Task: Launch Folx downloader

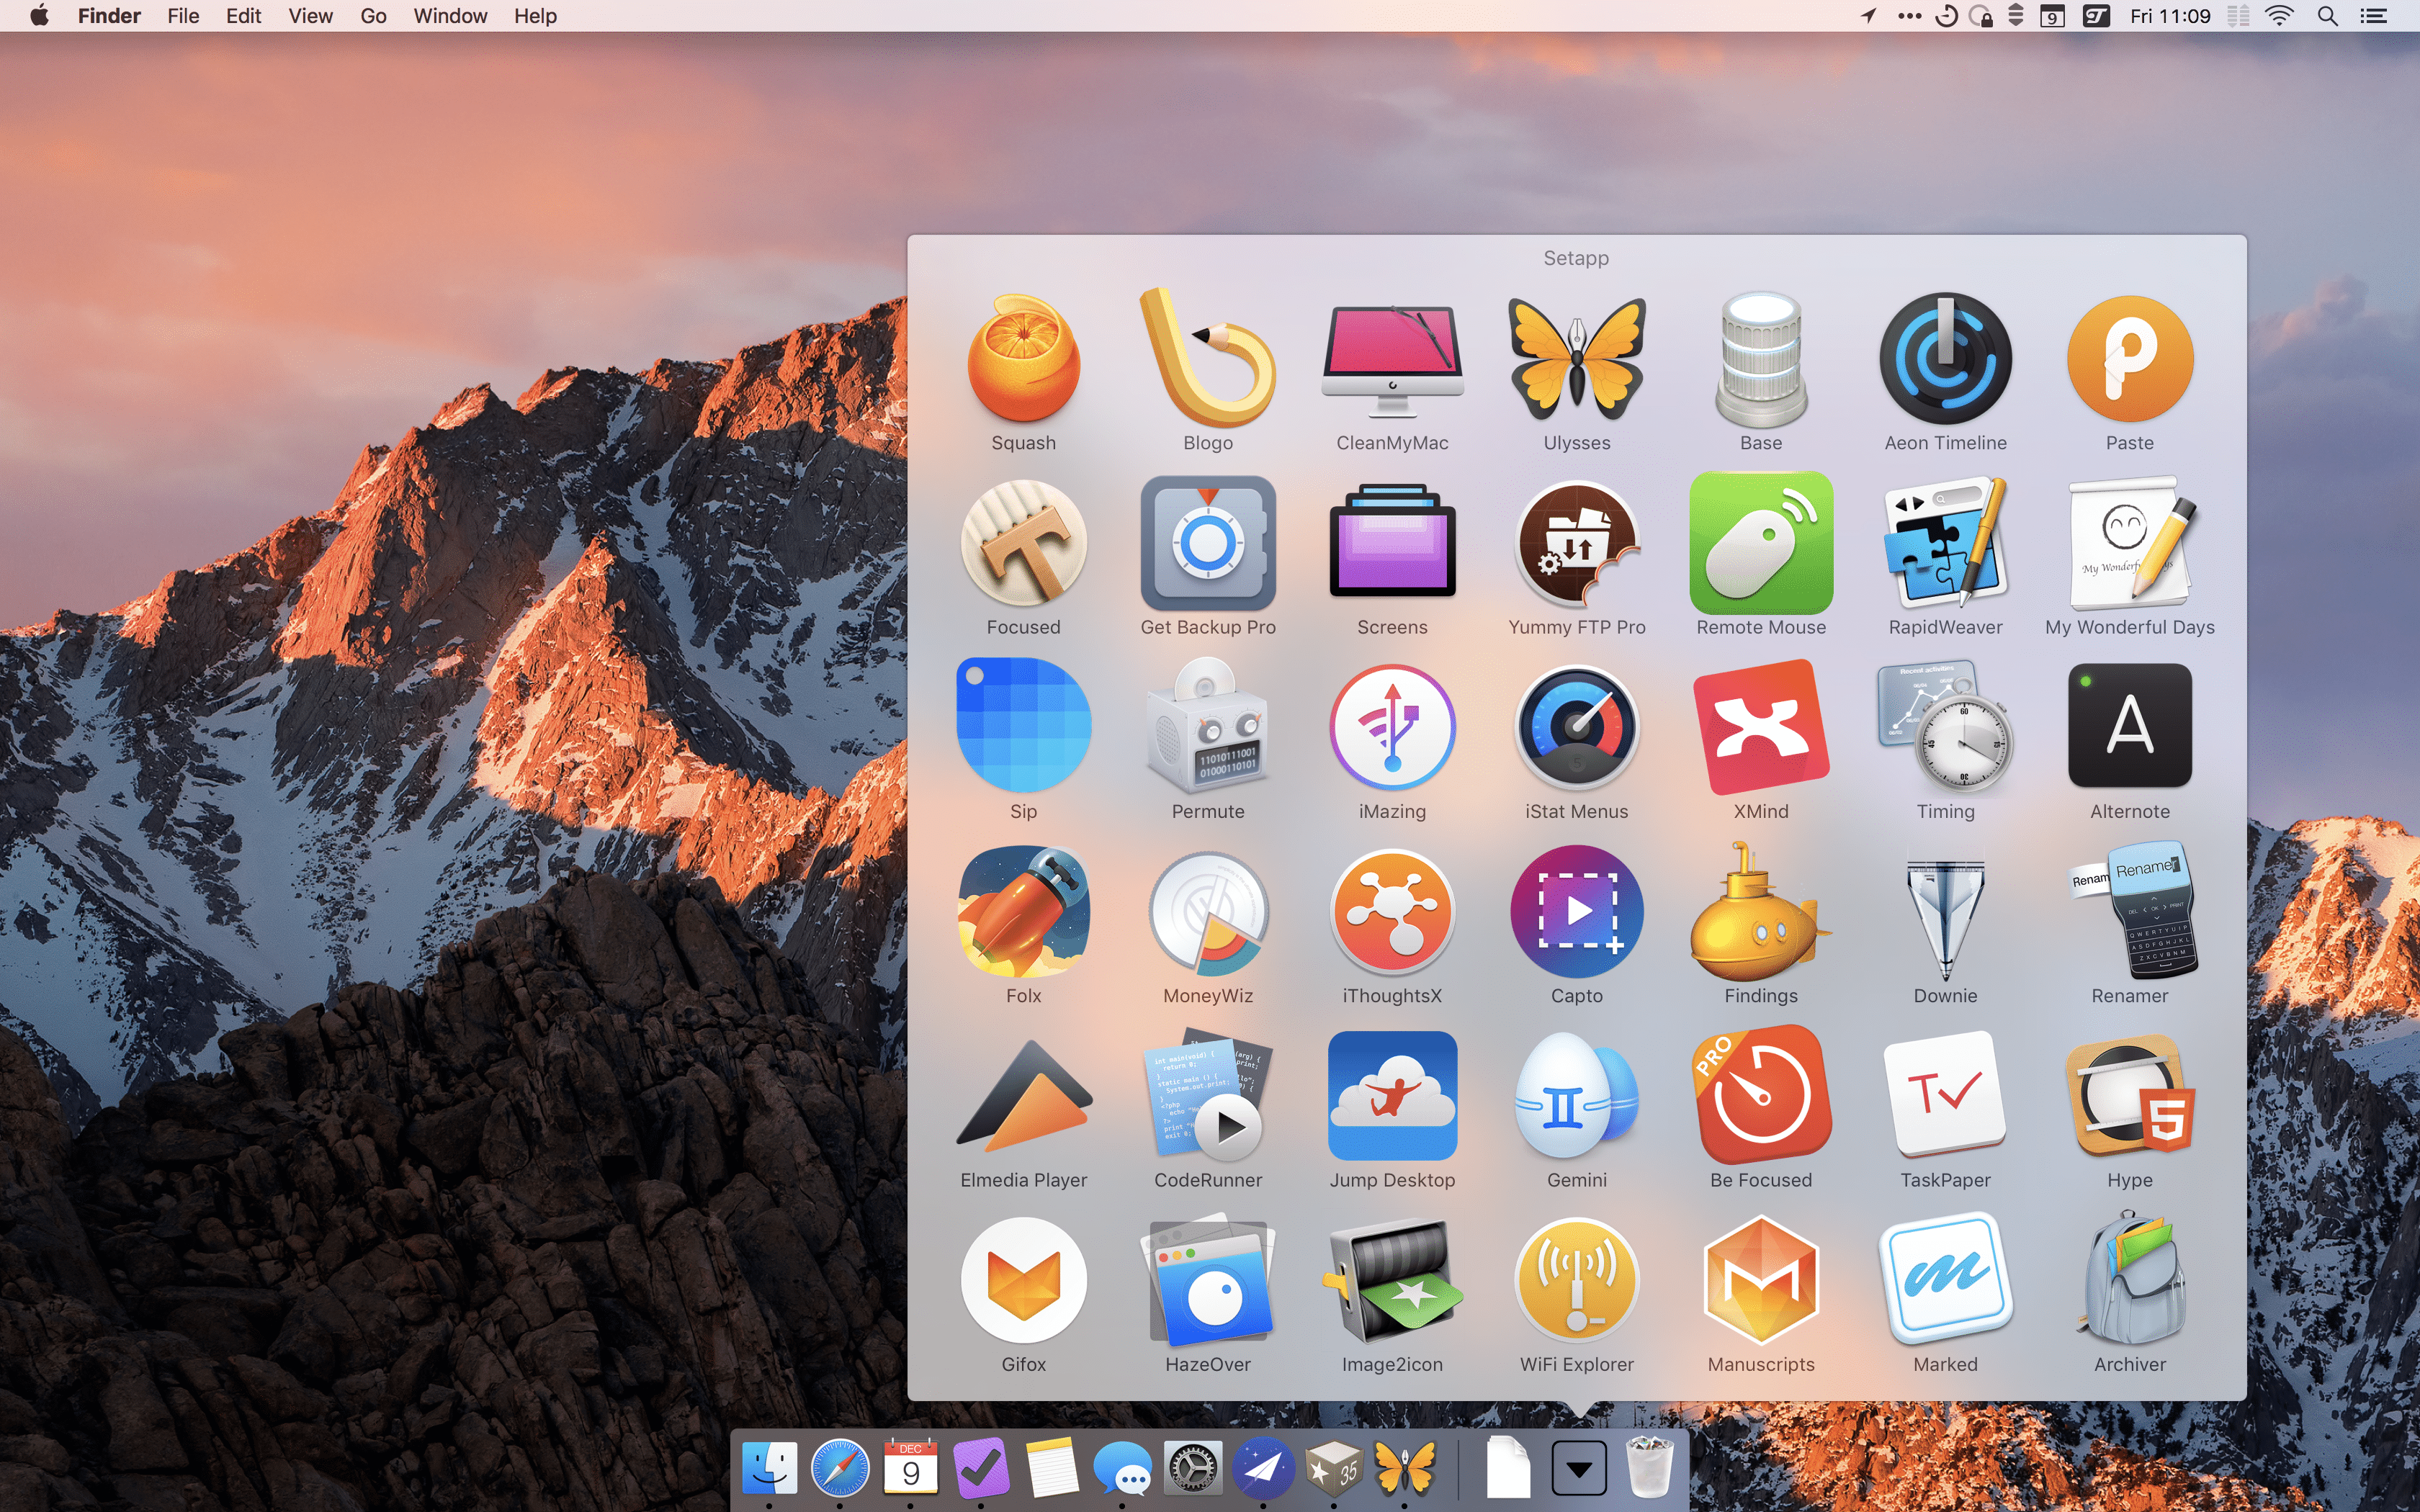Action: [1023, 911]
